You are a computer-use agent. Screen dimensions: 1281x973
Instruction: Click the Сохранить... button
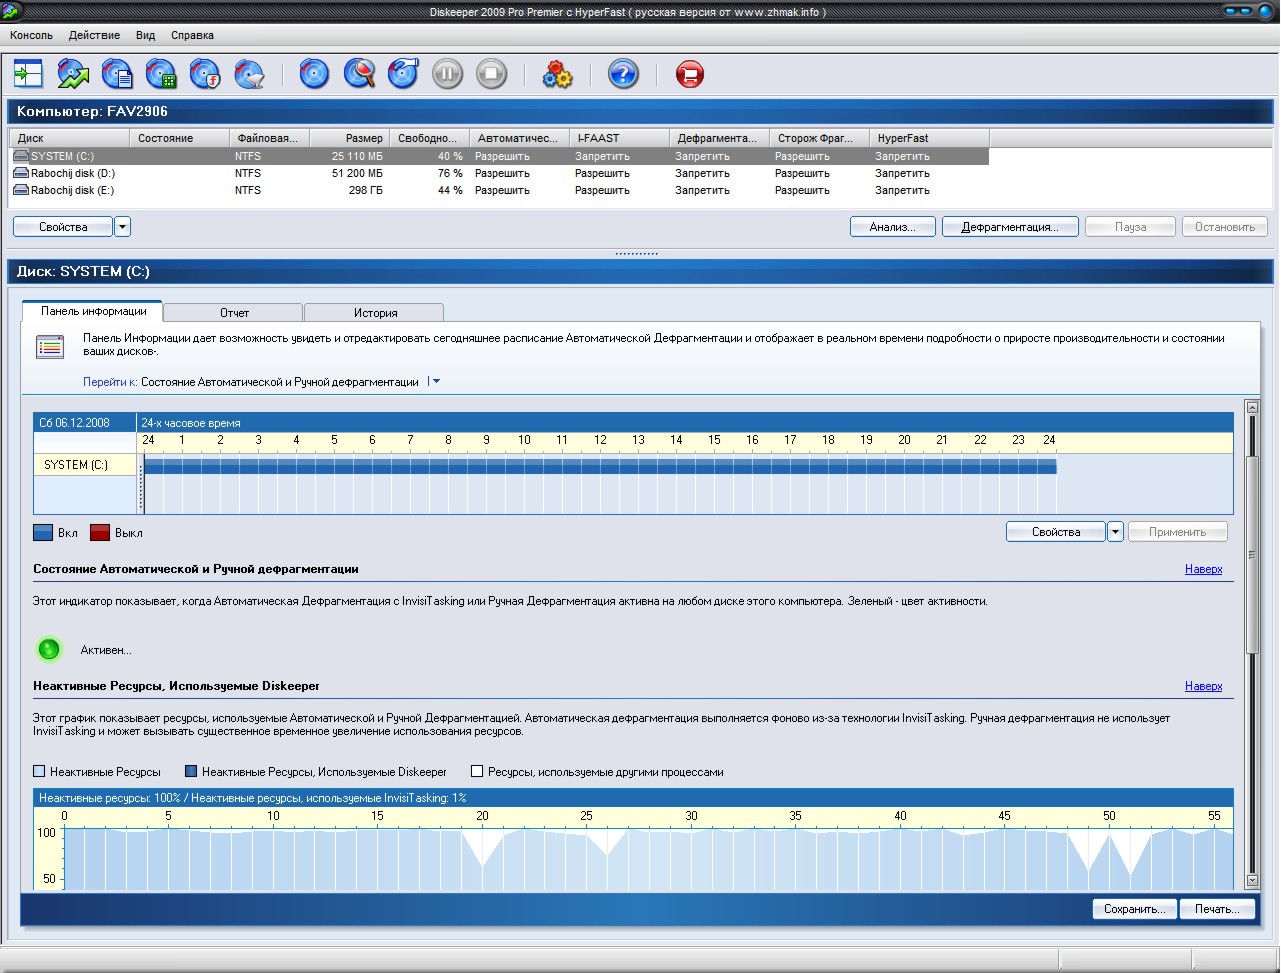(x=1134, y=909)
